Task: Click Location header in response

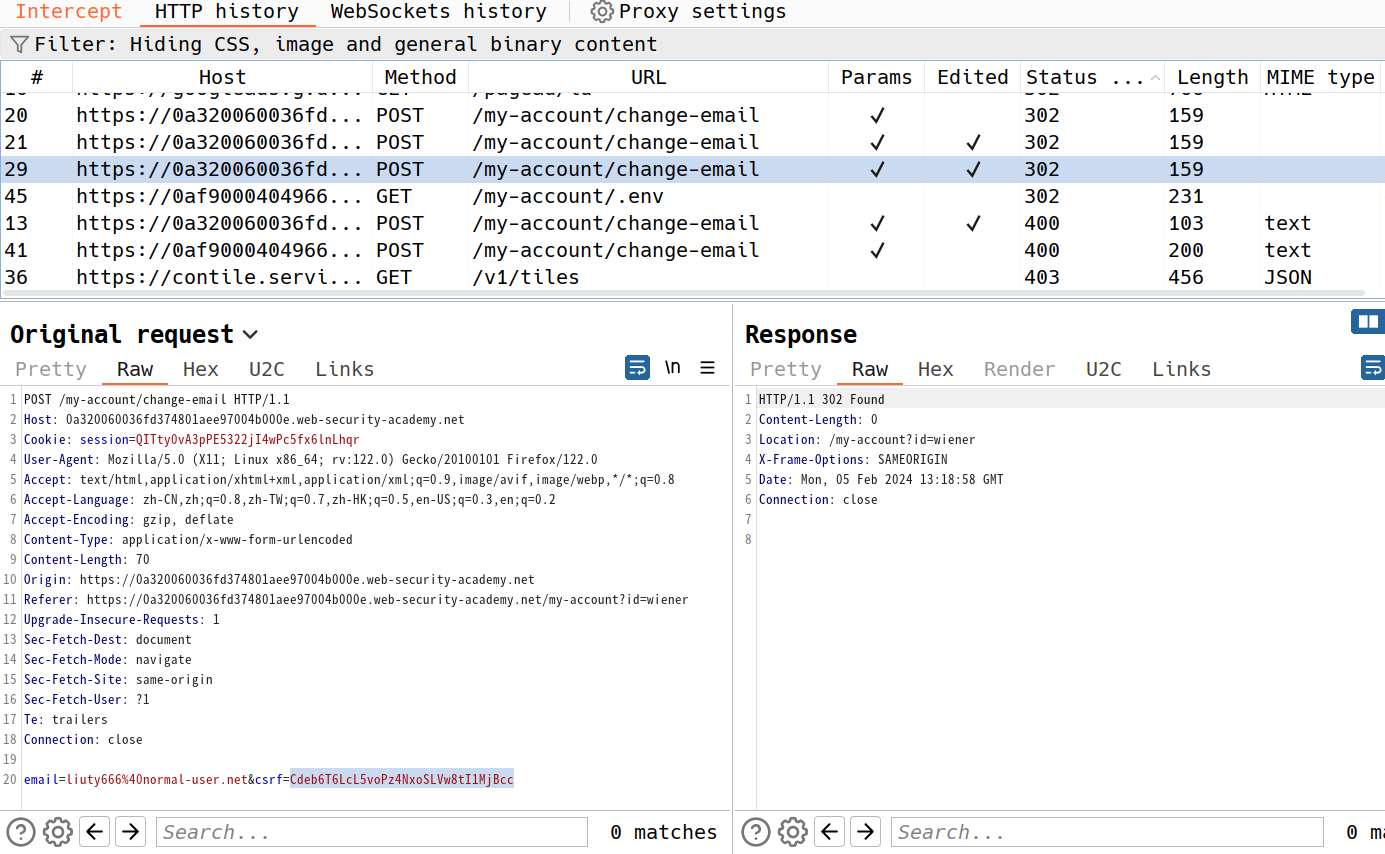Action: tap(867, 439)
